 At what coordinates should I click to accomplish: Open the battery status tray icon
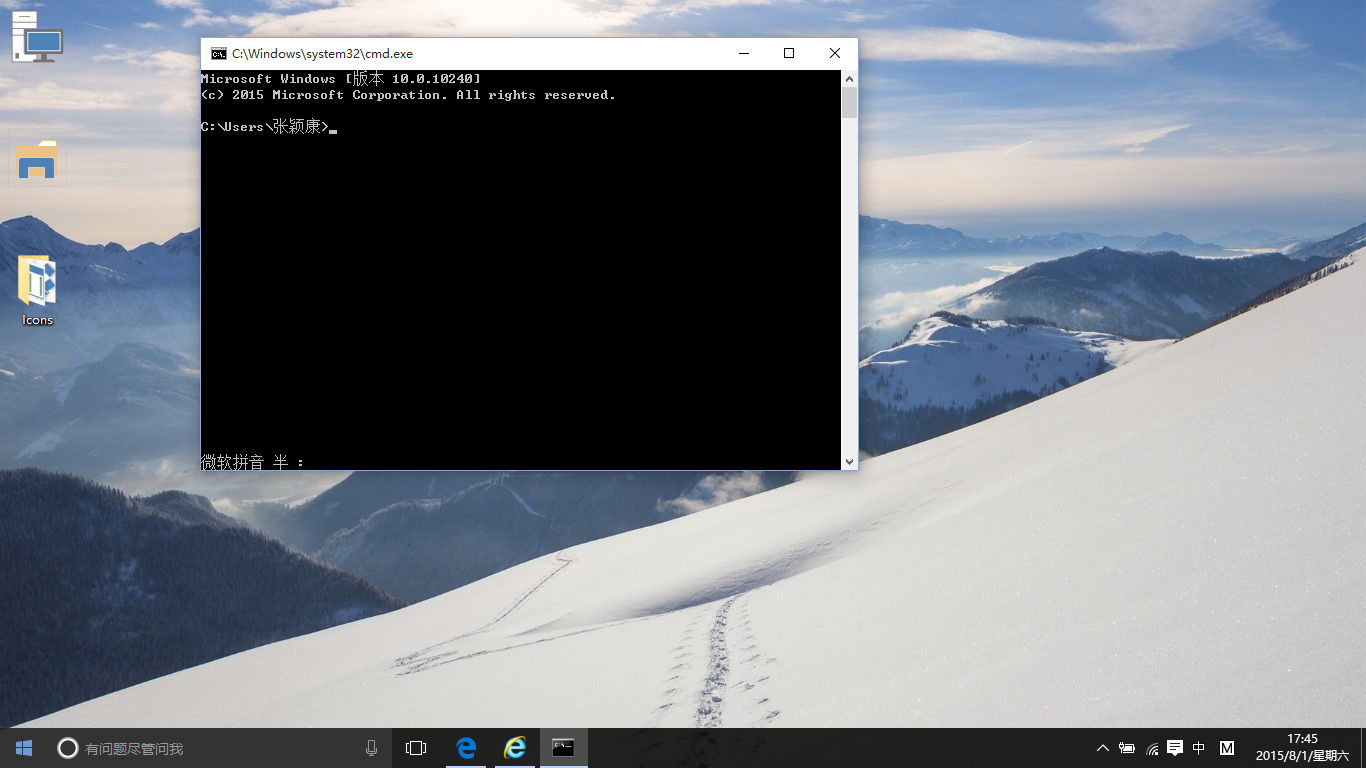click(1127, 748)
